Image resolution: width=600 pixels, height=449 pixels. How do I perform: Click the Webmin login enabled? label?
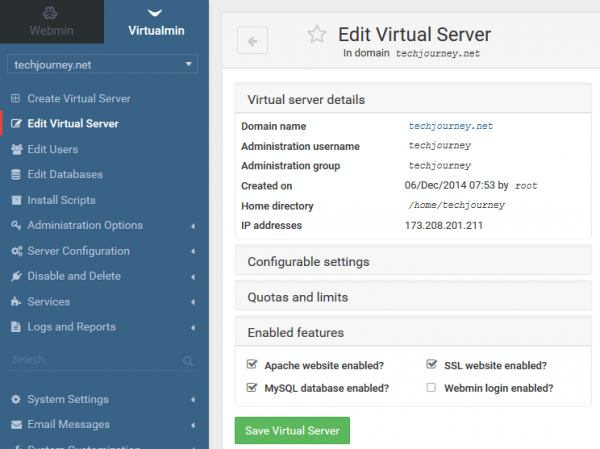click(x=499, y=388)
